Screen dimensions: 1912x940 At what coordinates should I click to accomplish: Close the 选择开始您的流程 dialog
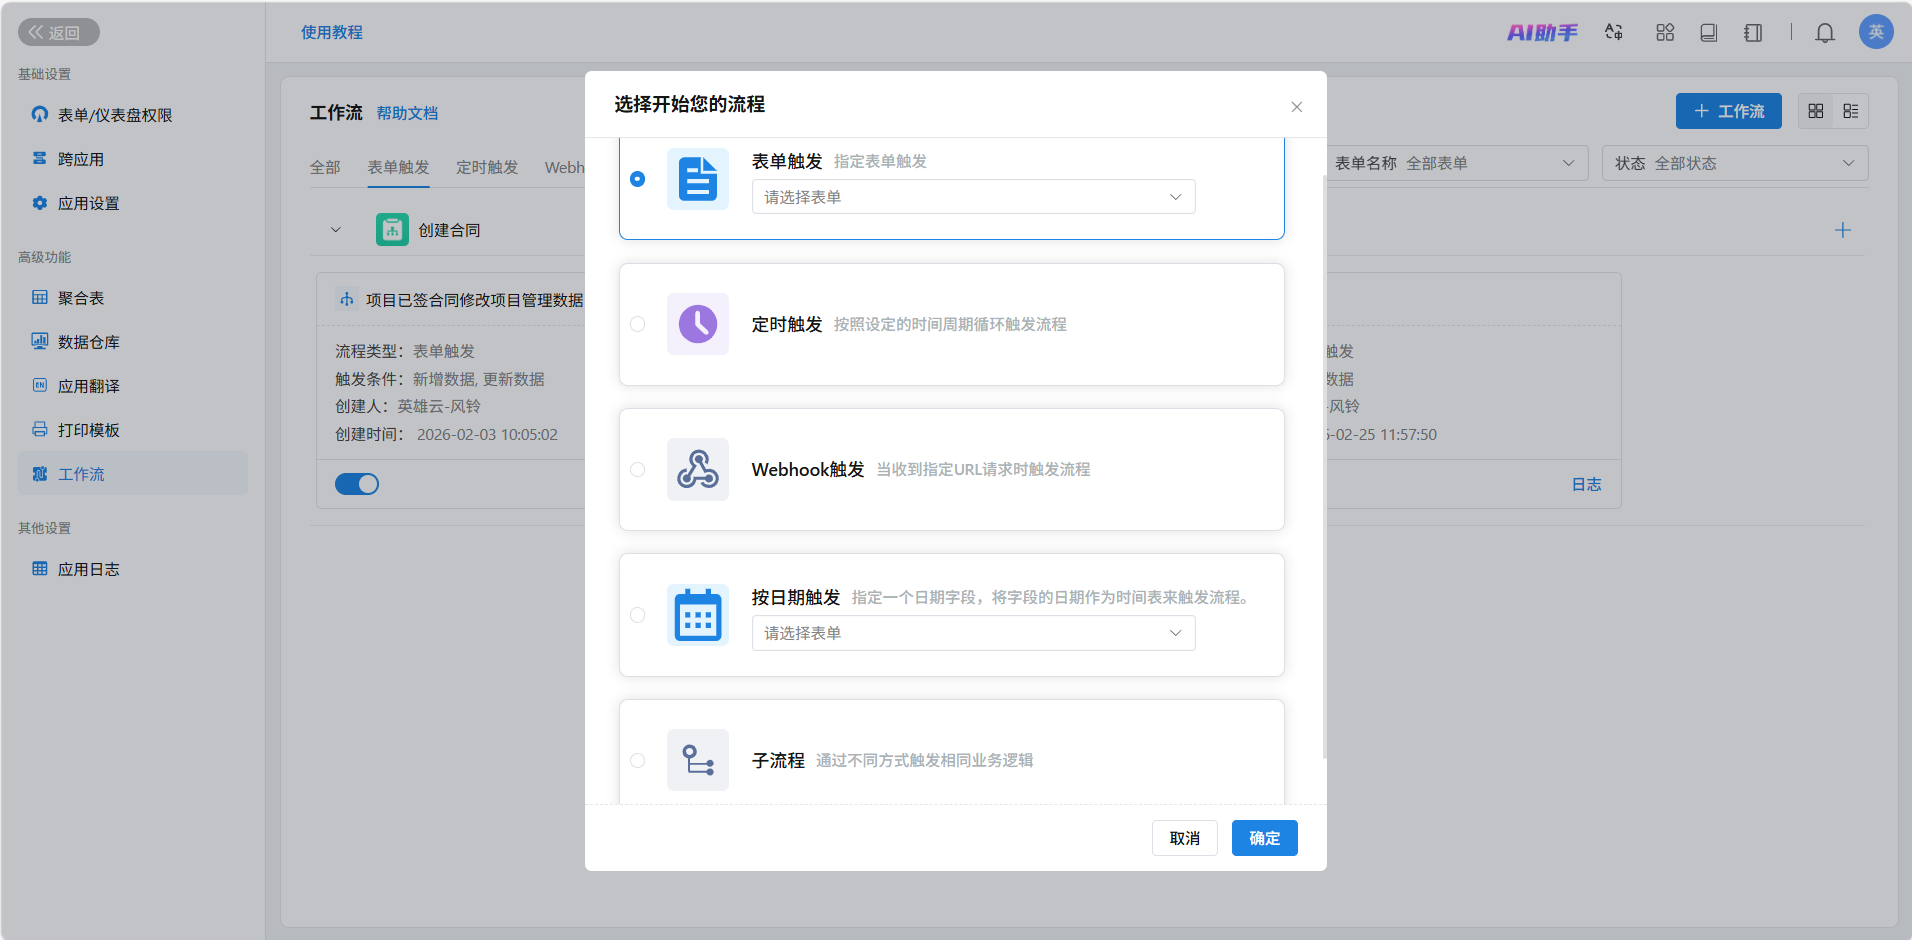pos(1296,107)
